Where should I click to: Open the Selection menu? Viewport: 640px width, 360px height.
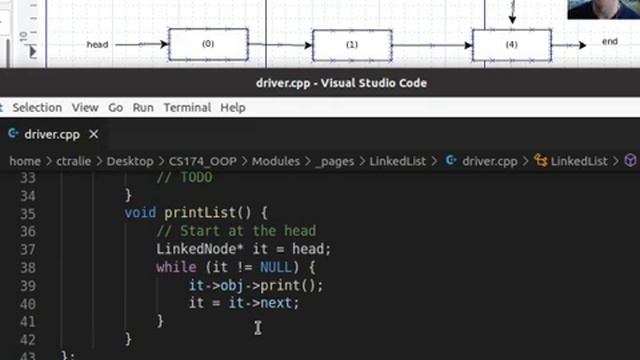point(37,107)
